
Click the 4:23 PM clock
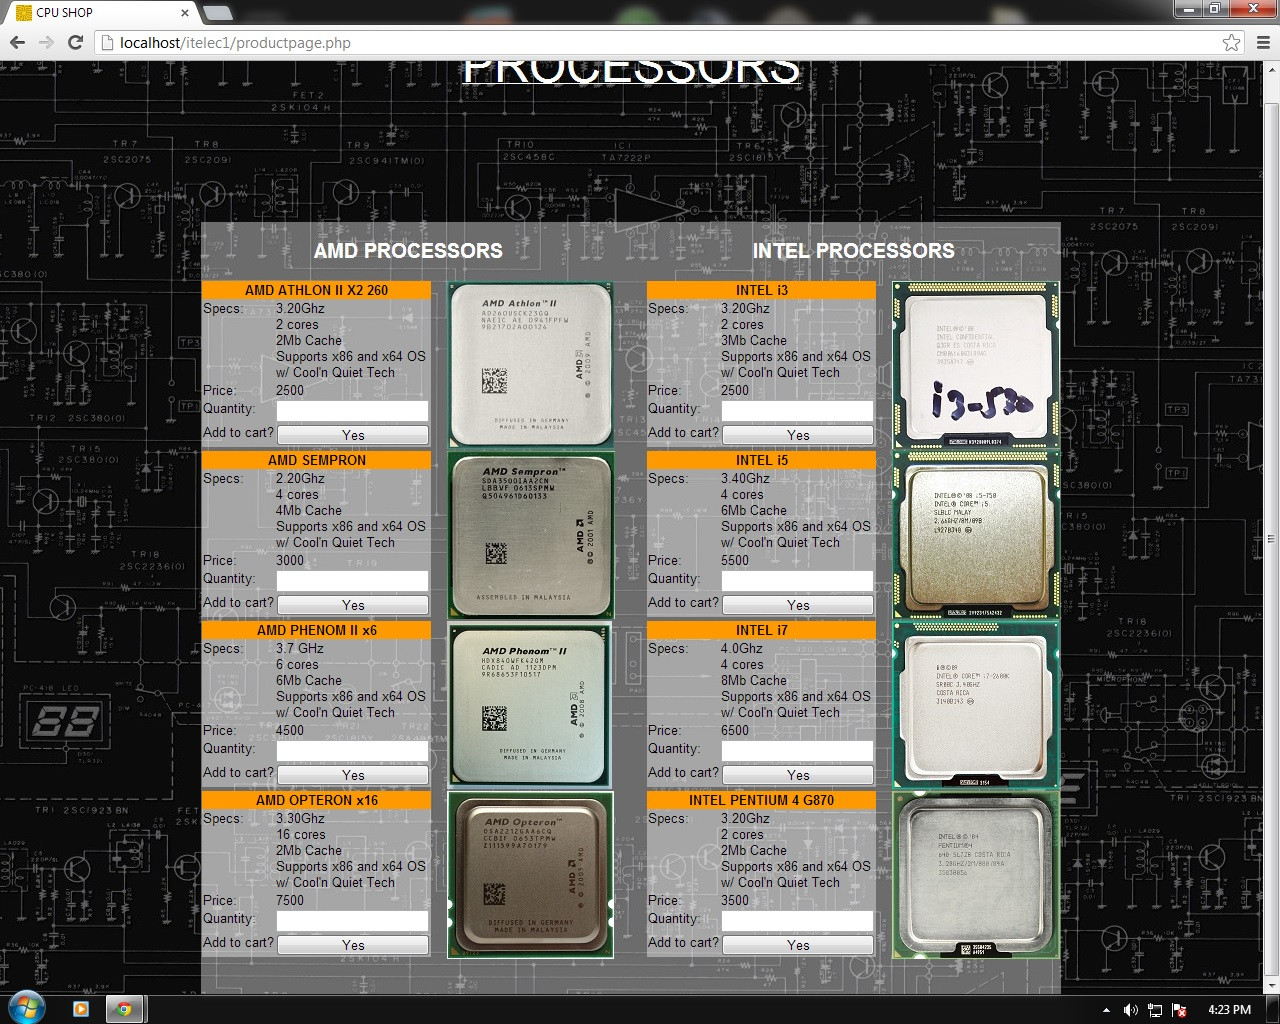1229,1010
